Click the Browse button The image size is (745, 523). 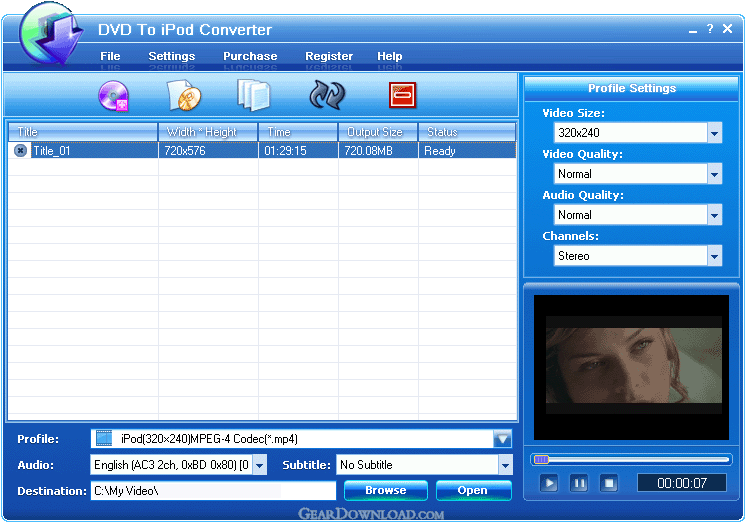386,490
